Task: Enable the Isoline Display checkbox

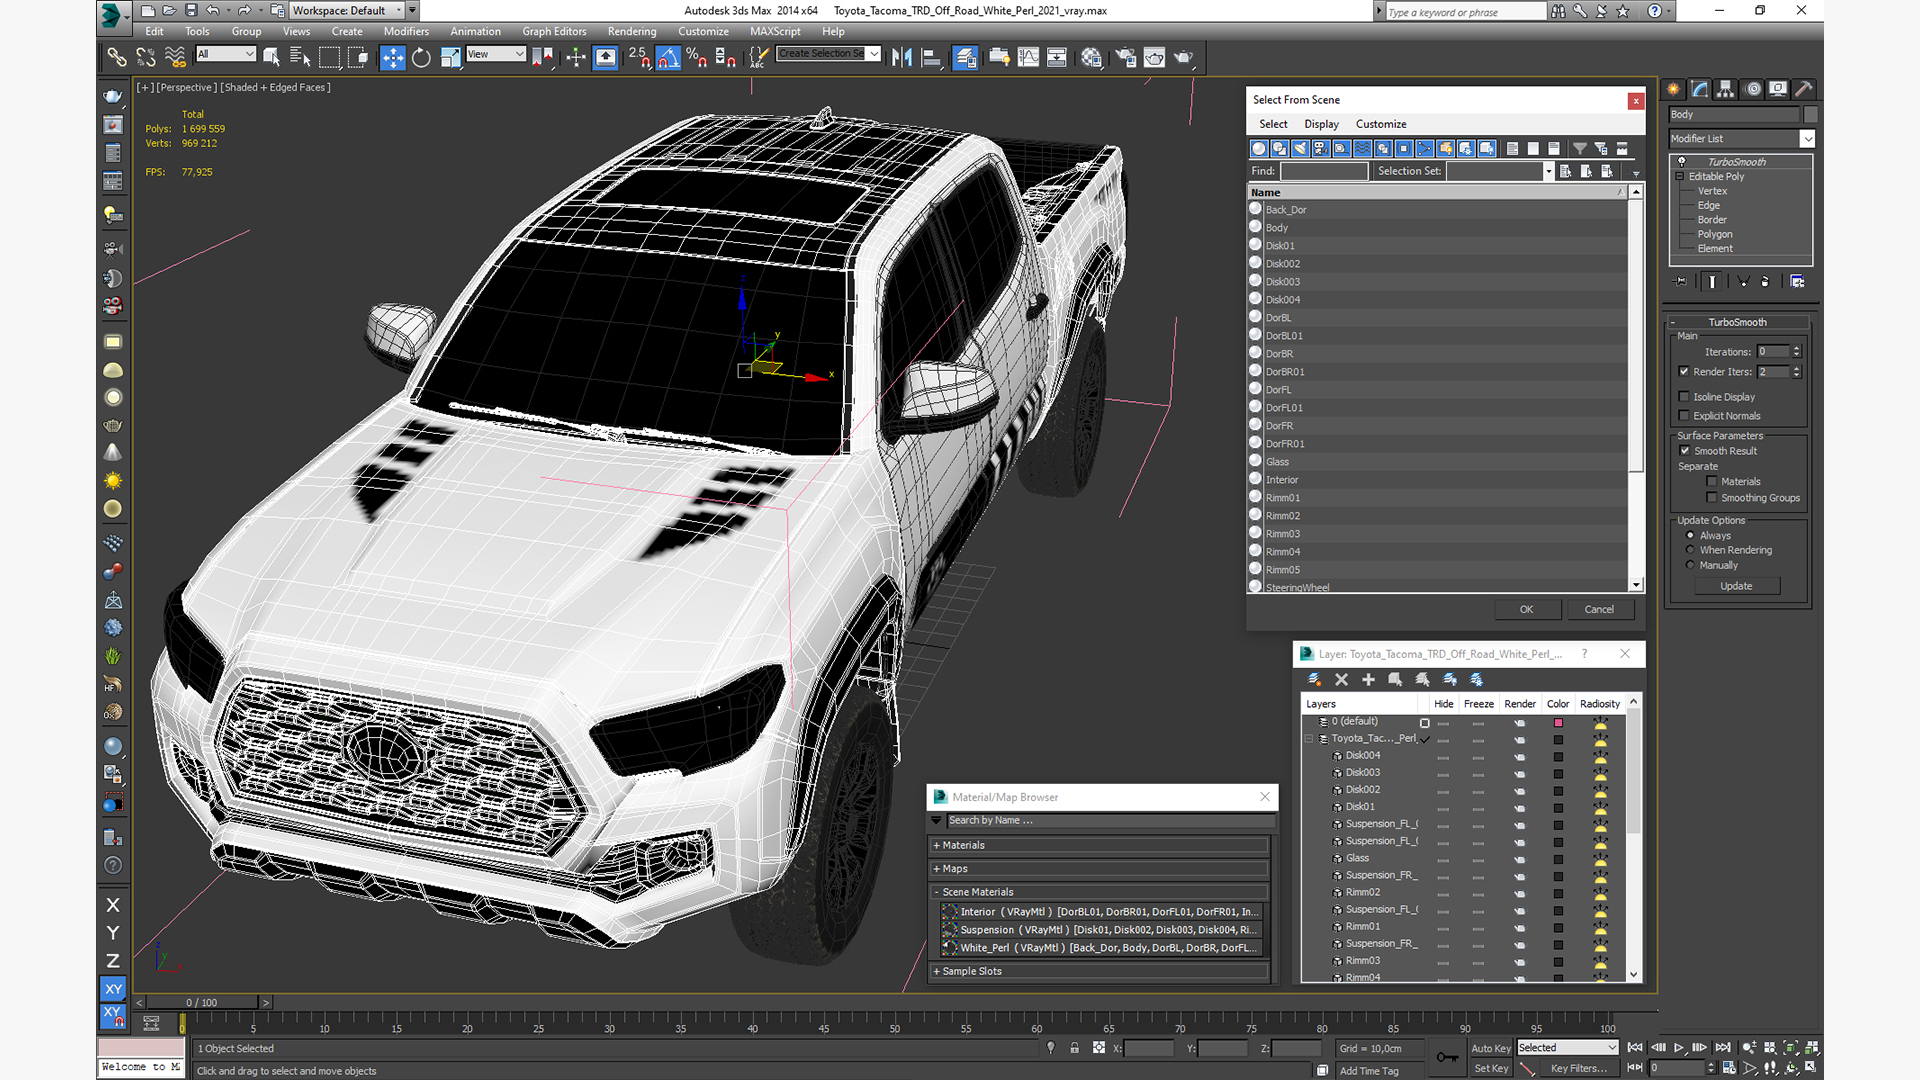Action: pyautogui.click(x=1684, y=397)
